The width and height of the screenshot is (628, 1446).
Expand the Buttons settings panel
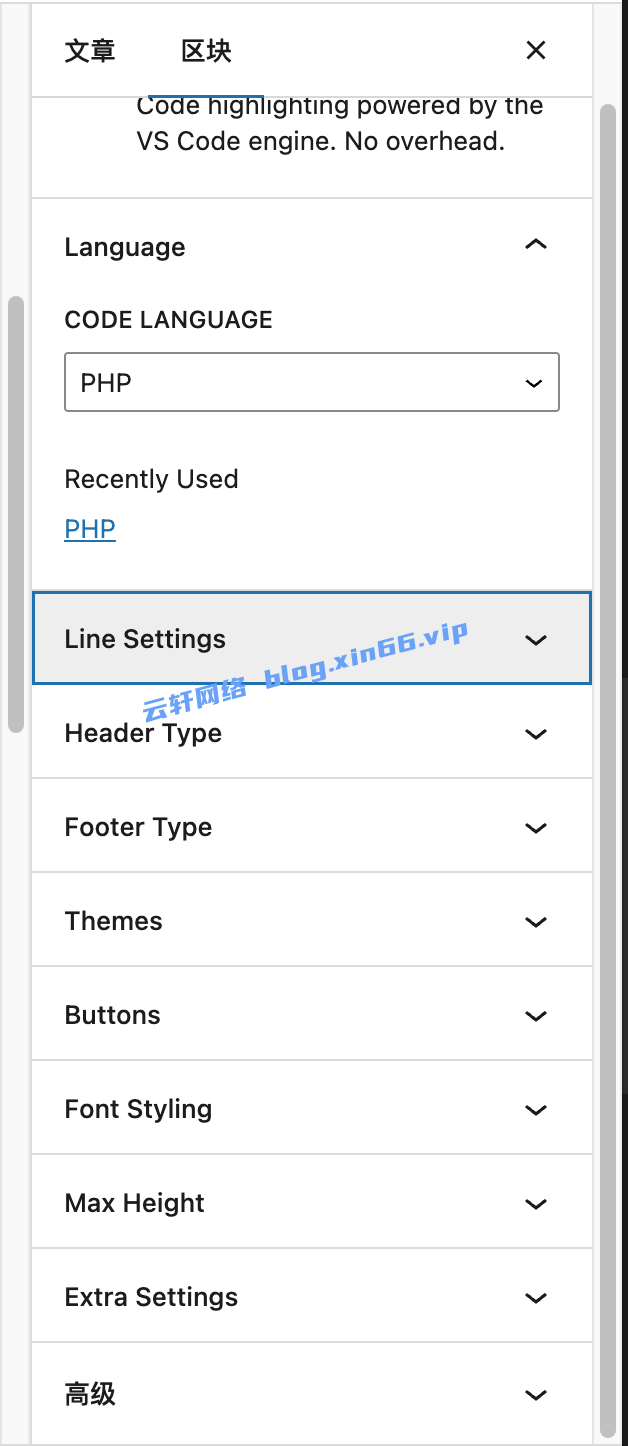click(x=312, y=1015)
